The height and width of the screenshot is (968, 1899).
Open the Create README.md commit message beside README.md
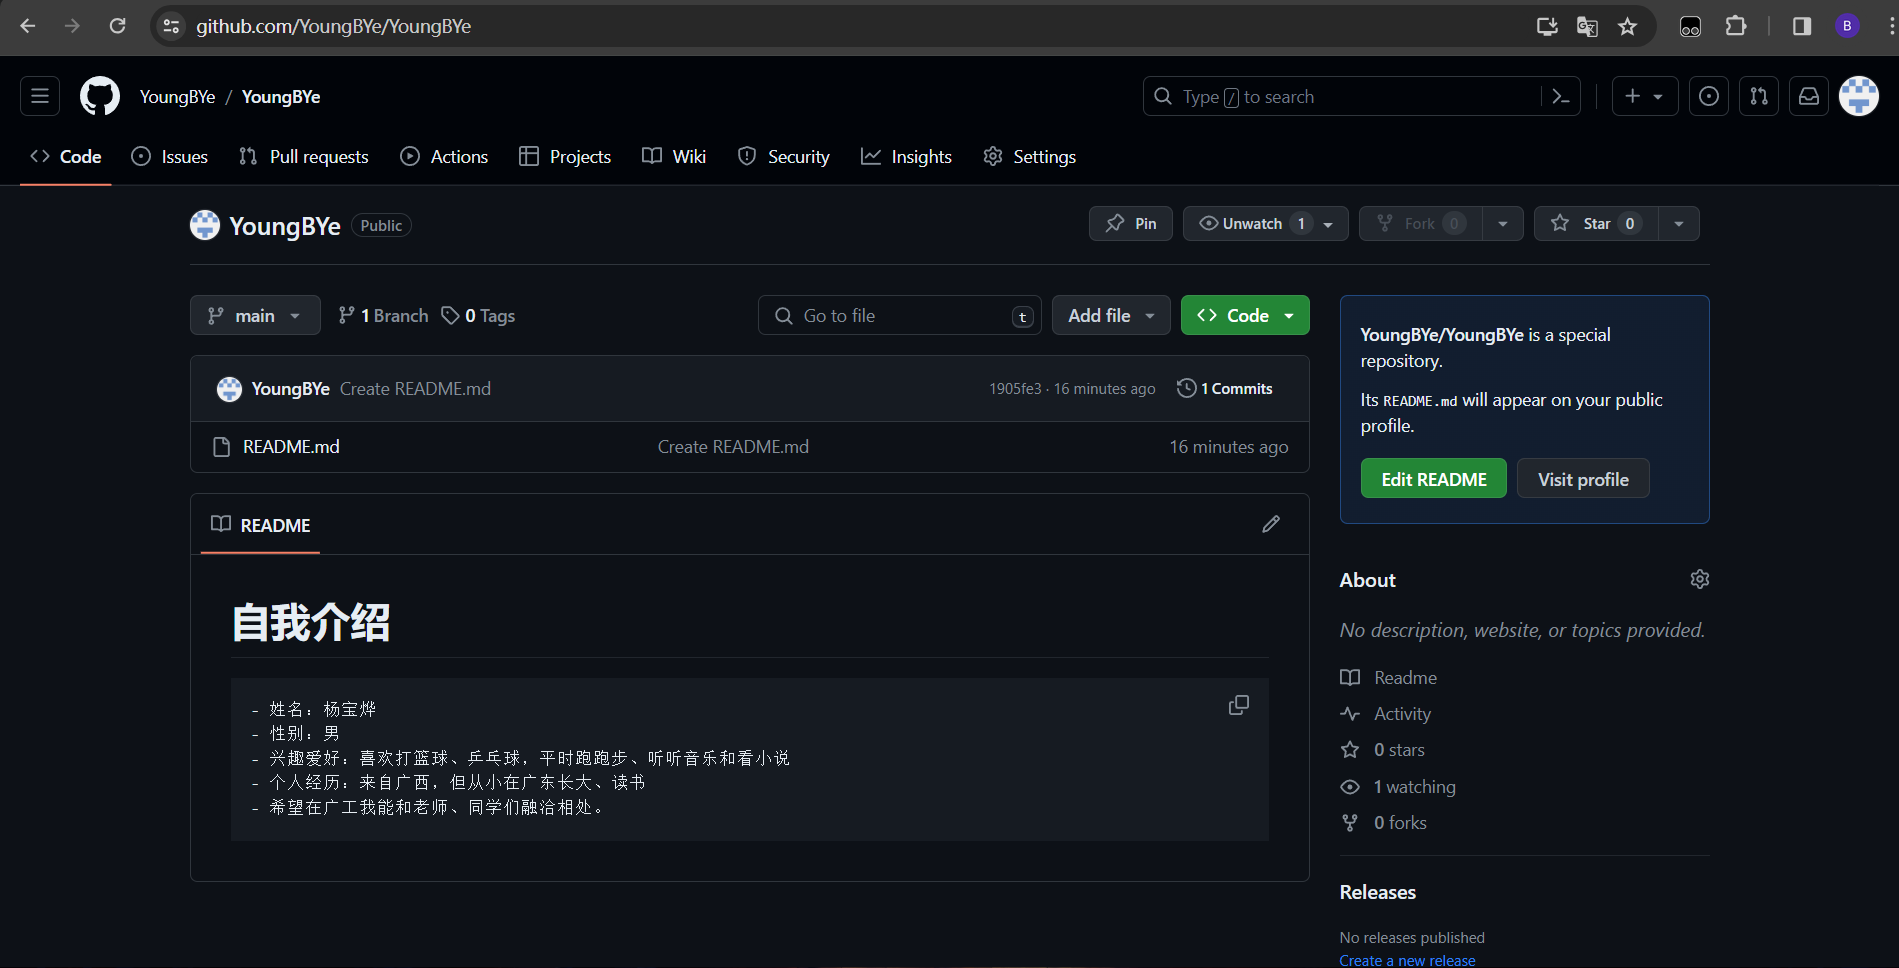click(x=733, y=447)
